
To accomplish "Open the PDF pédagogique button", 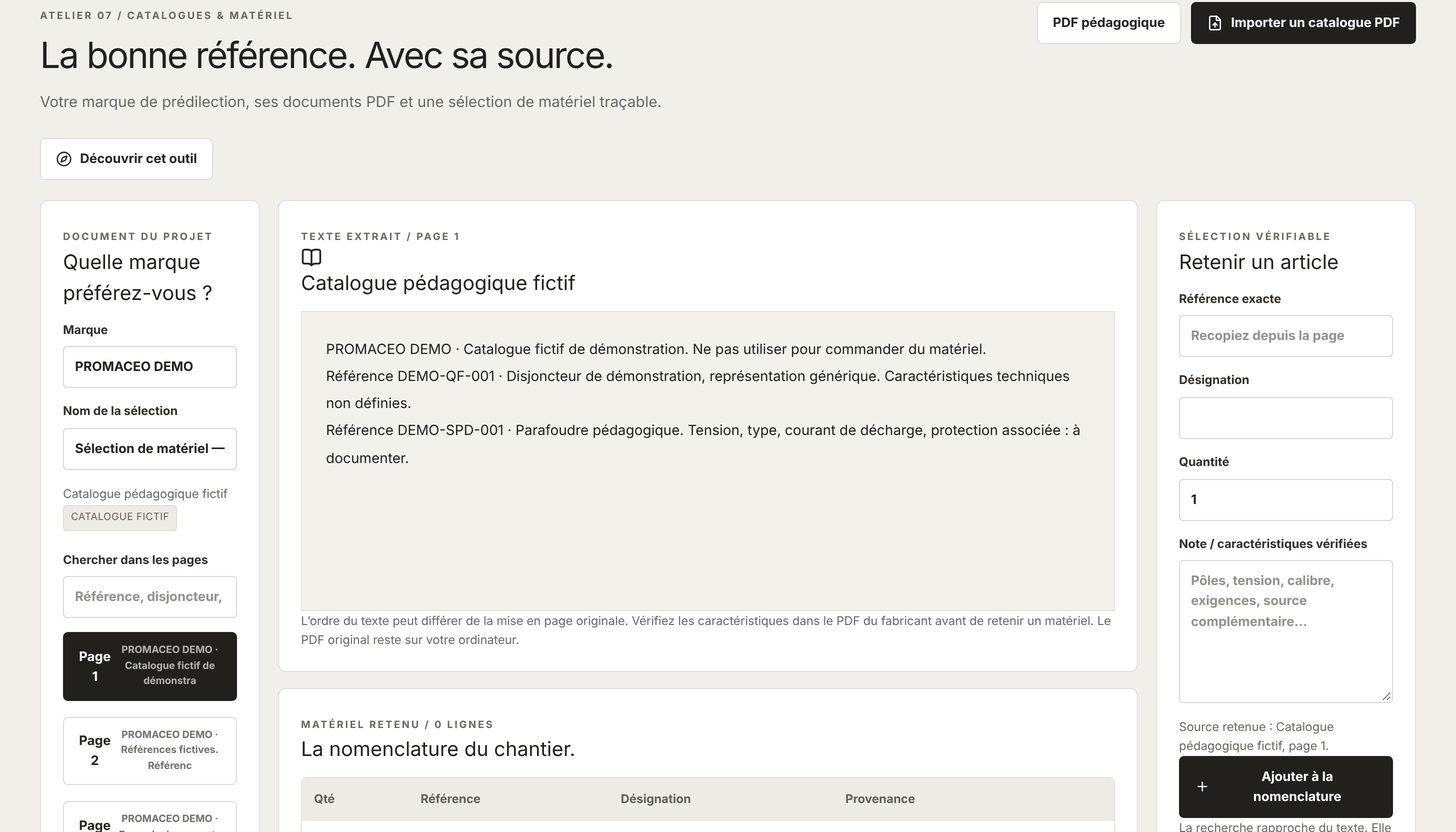I will pyautogui.click(x=1108, y=23).
